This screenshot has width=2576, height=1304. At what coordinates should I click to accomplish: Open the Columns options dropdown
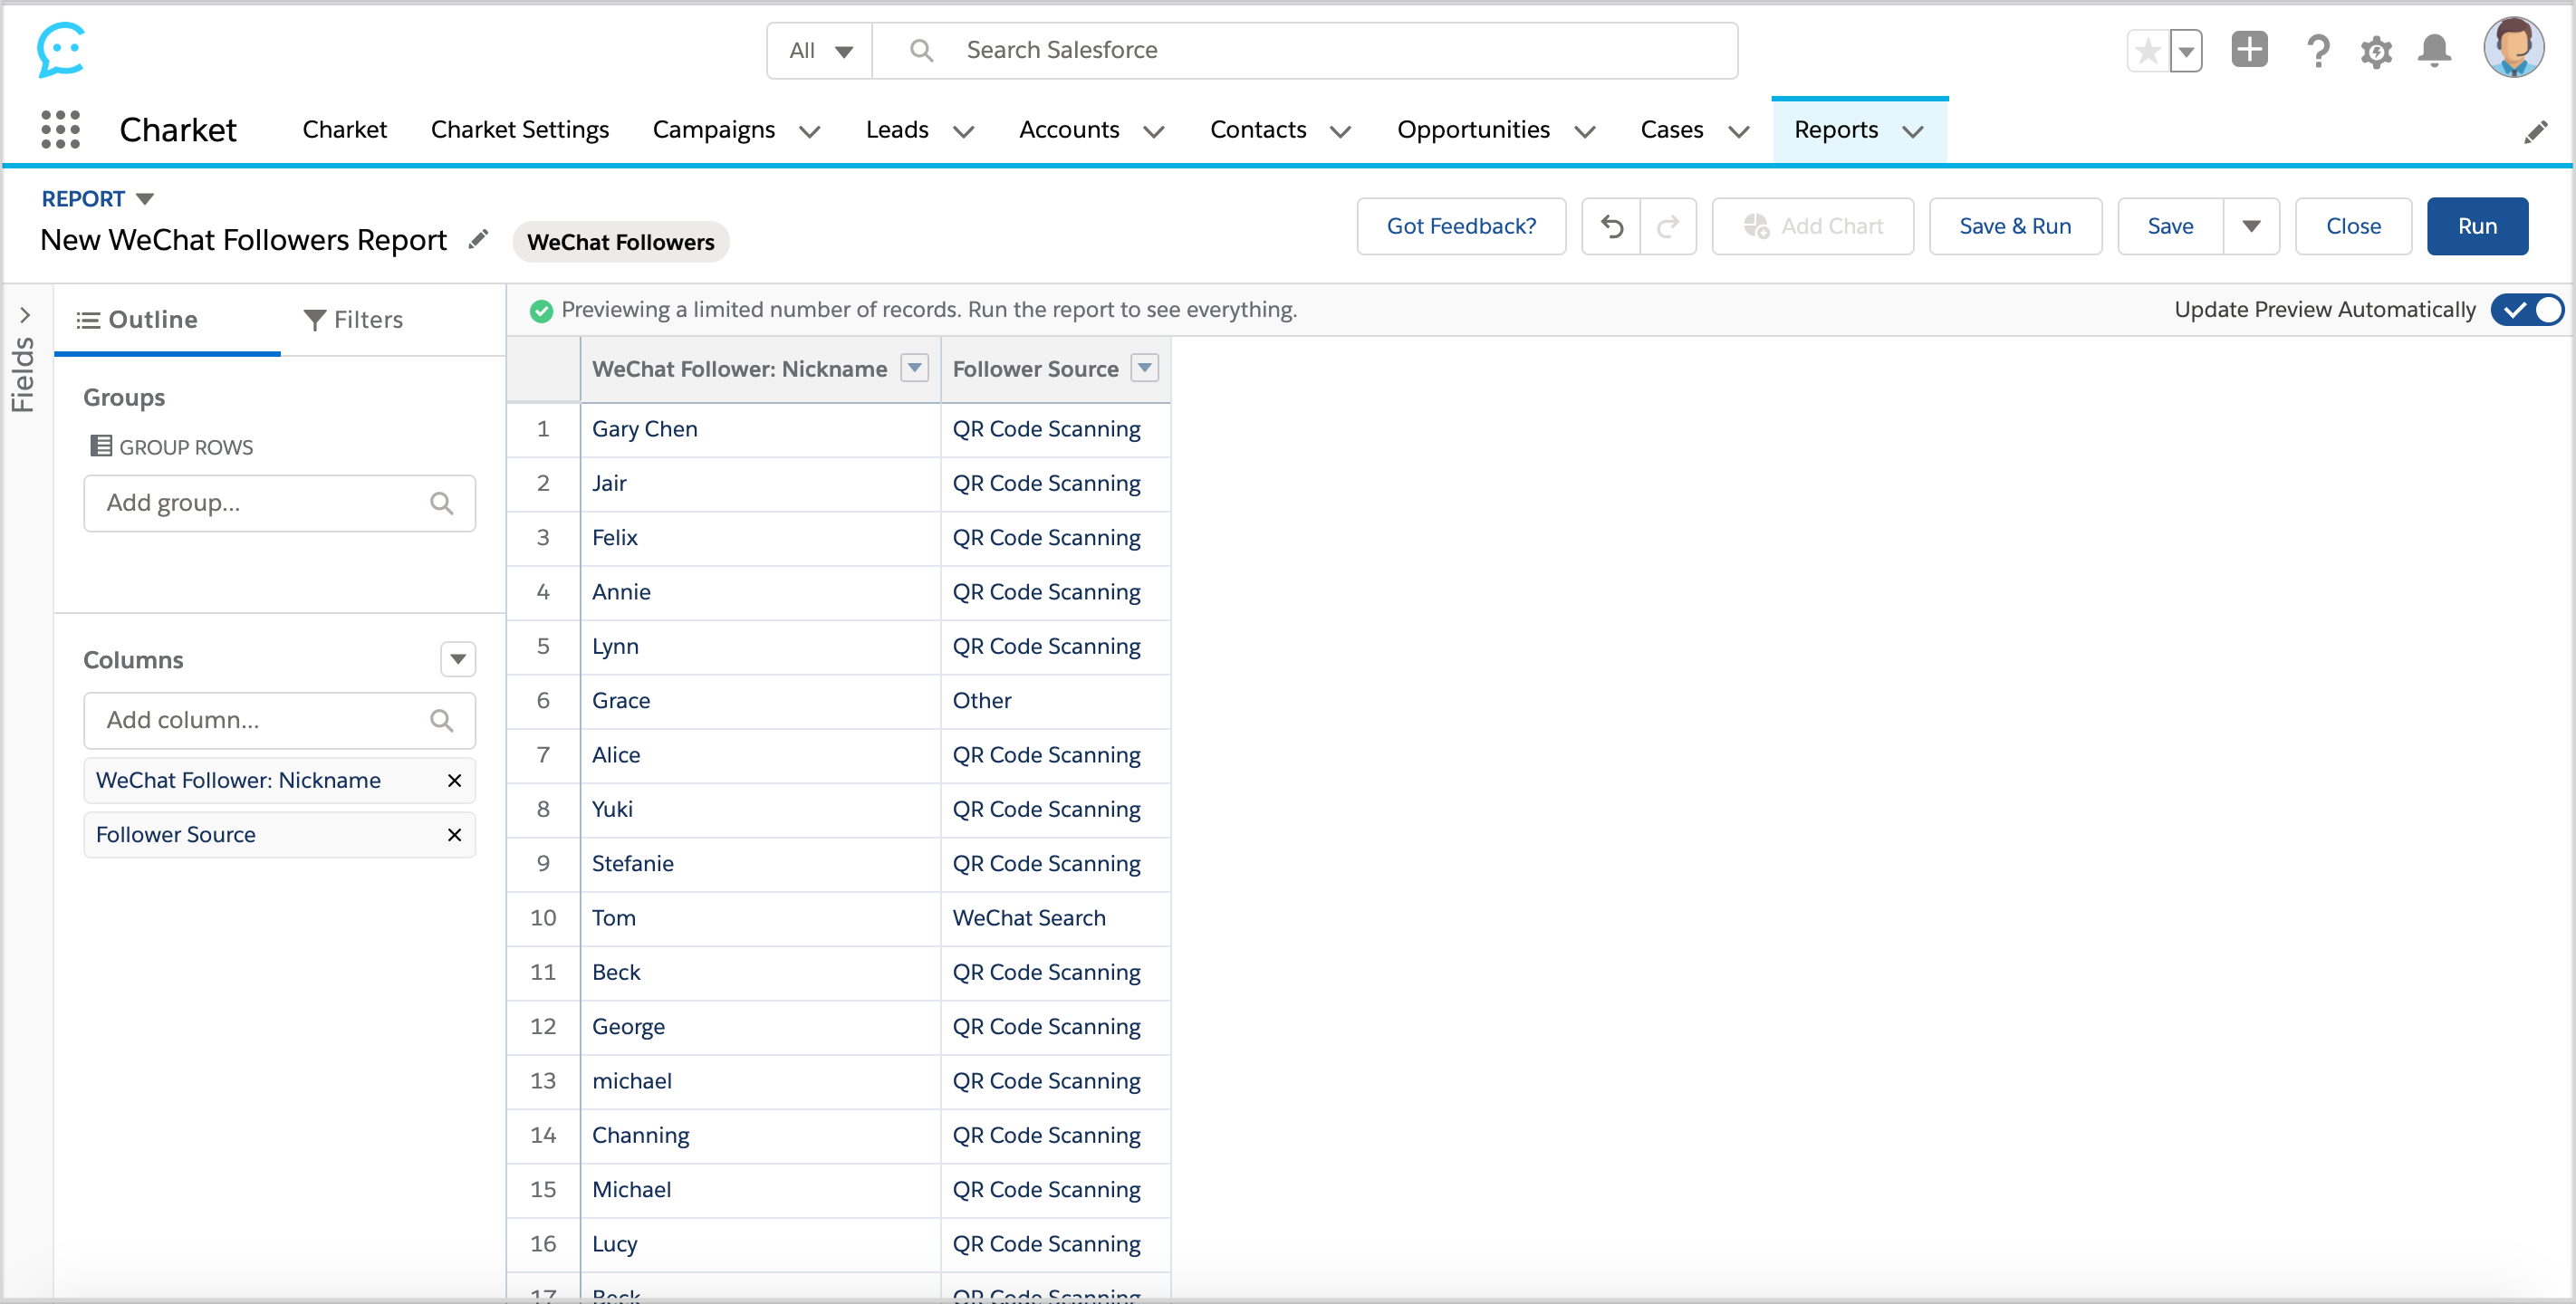click(458, 659)
